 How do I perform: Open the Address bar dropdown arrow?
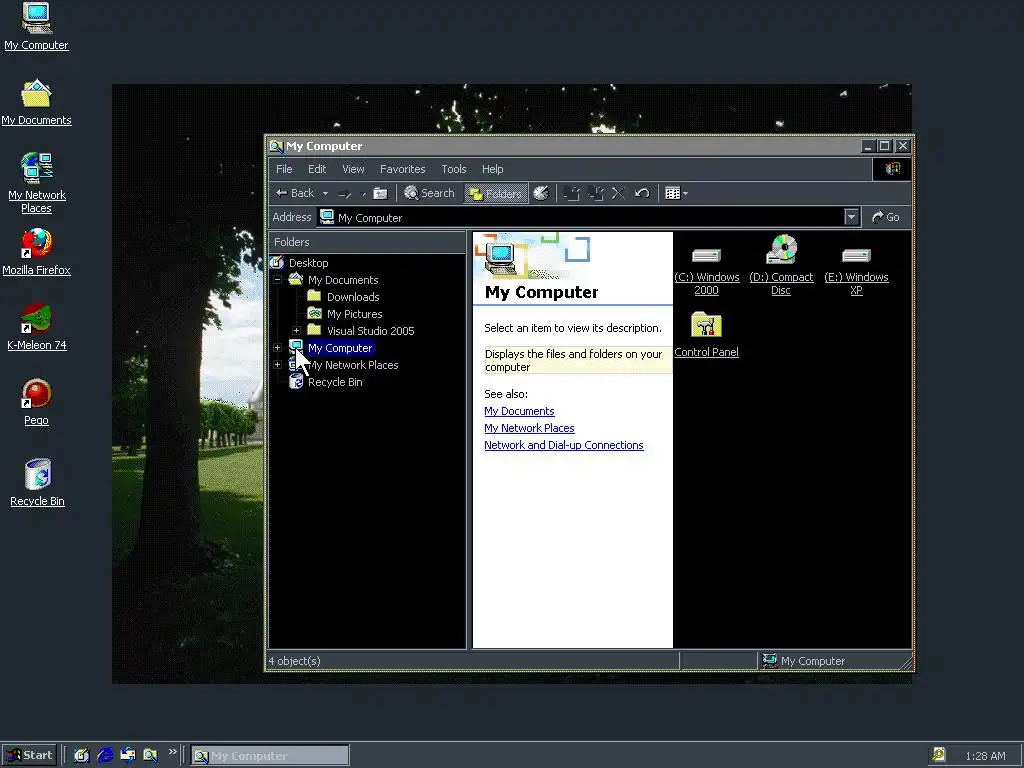(851, 217)
